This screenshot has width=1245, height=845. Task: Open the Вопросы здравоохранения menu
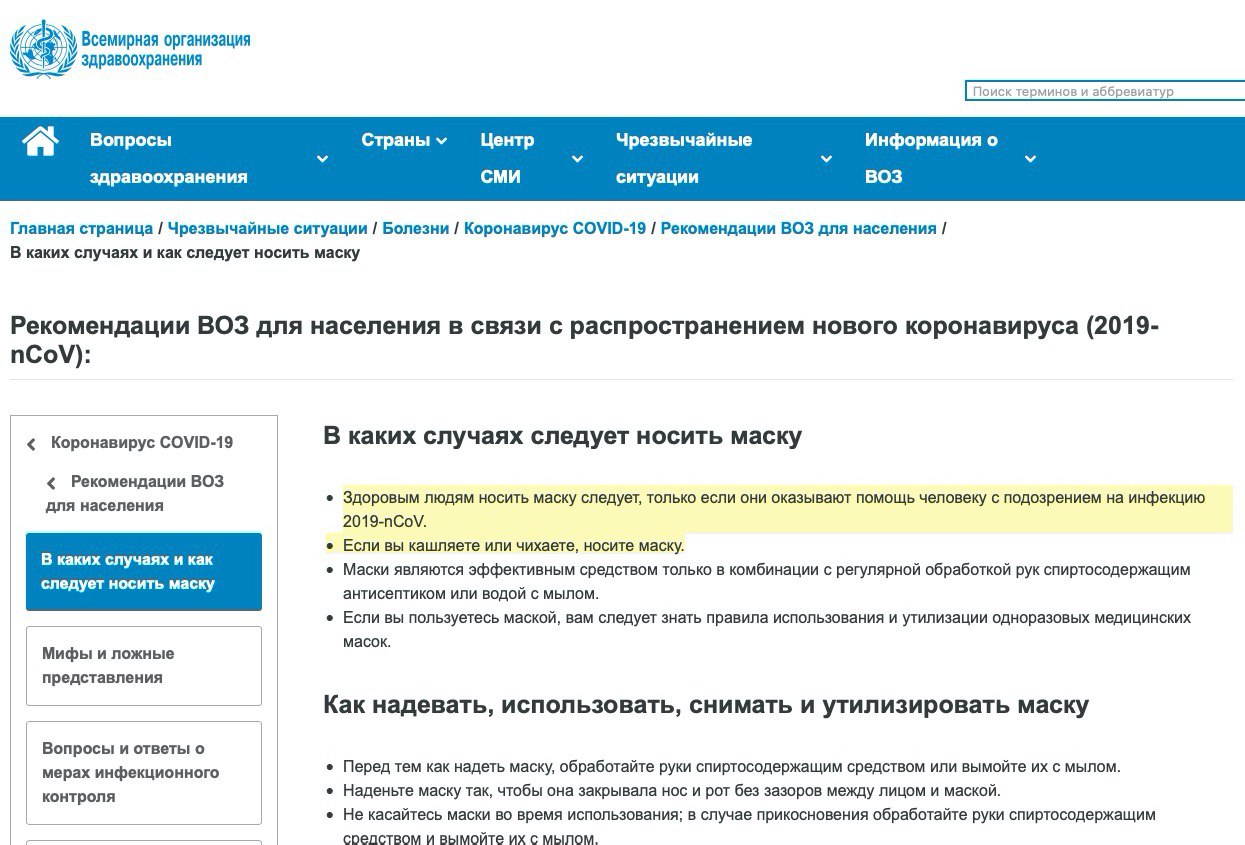pos(168,158)
